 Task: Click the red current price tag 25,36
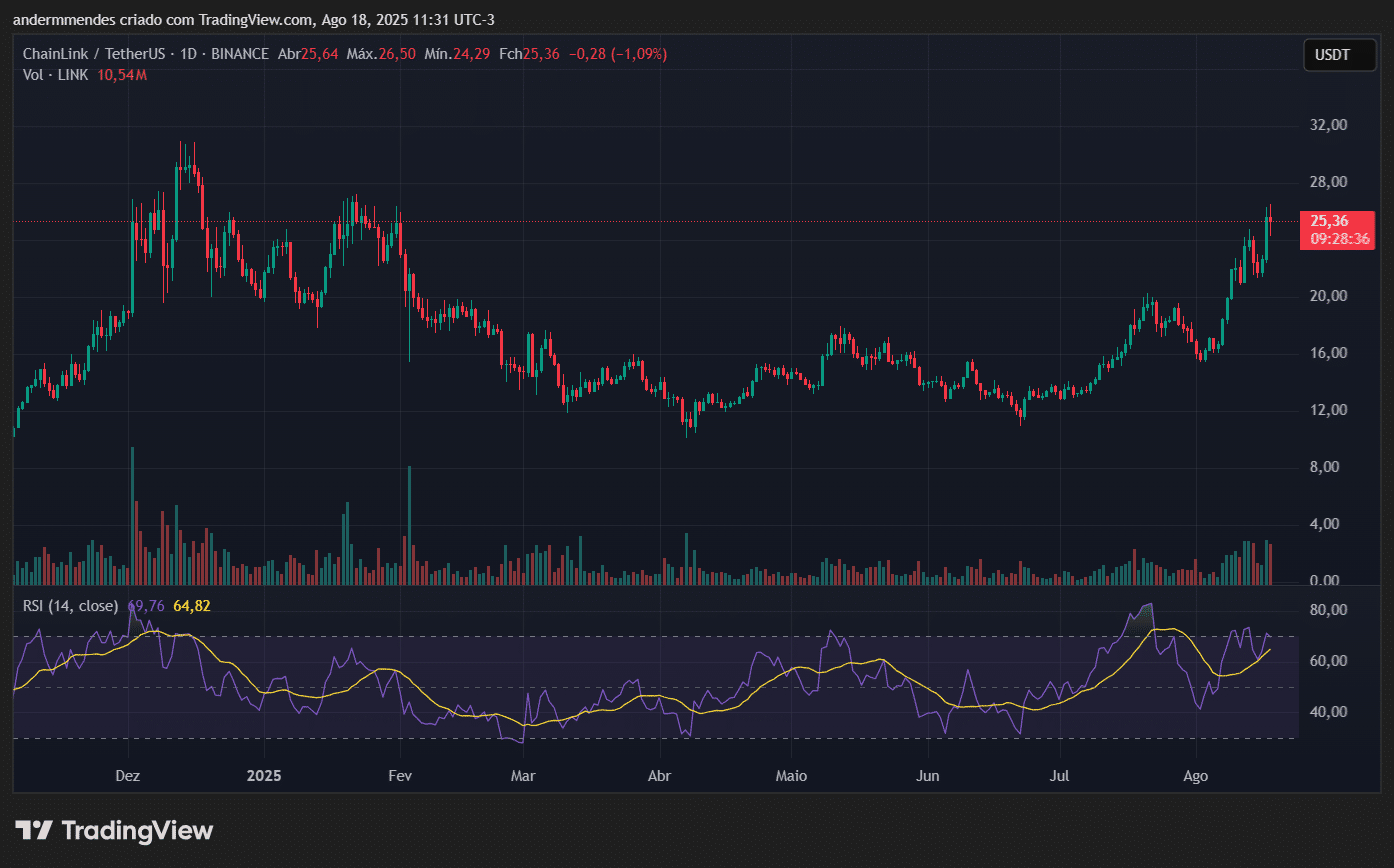pyautogui.click(x=1330, y=218)
